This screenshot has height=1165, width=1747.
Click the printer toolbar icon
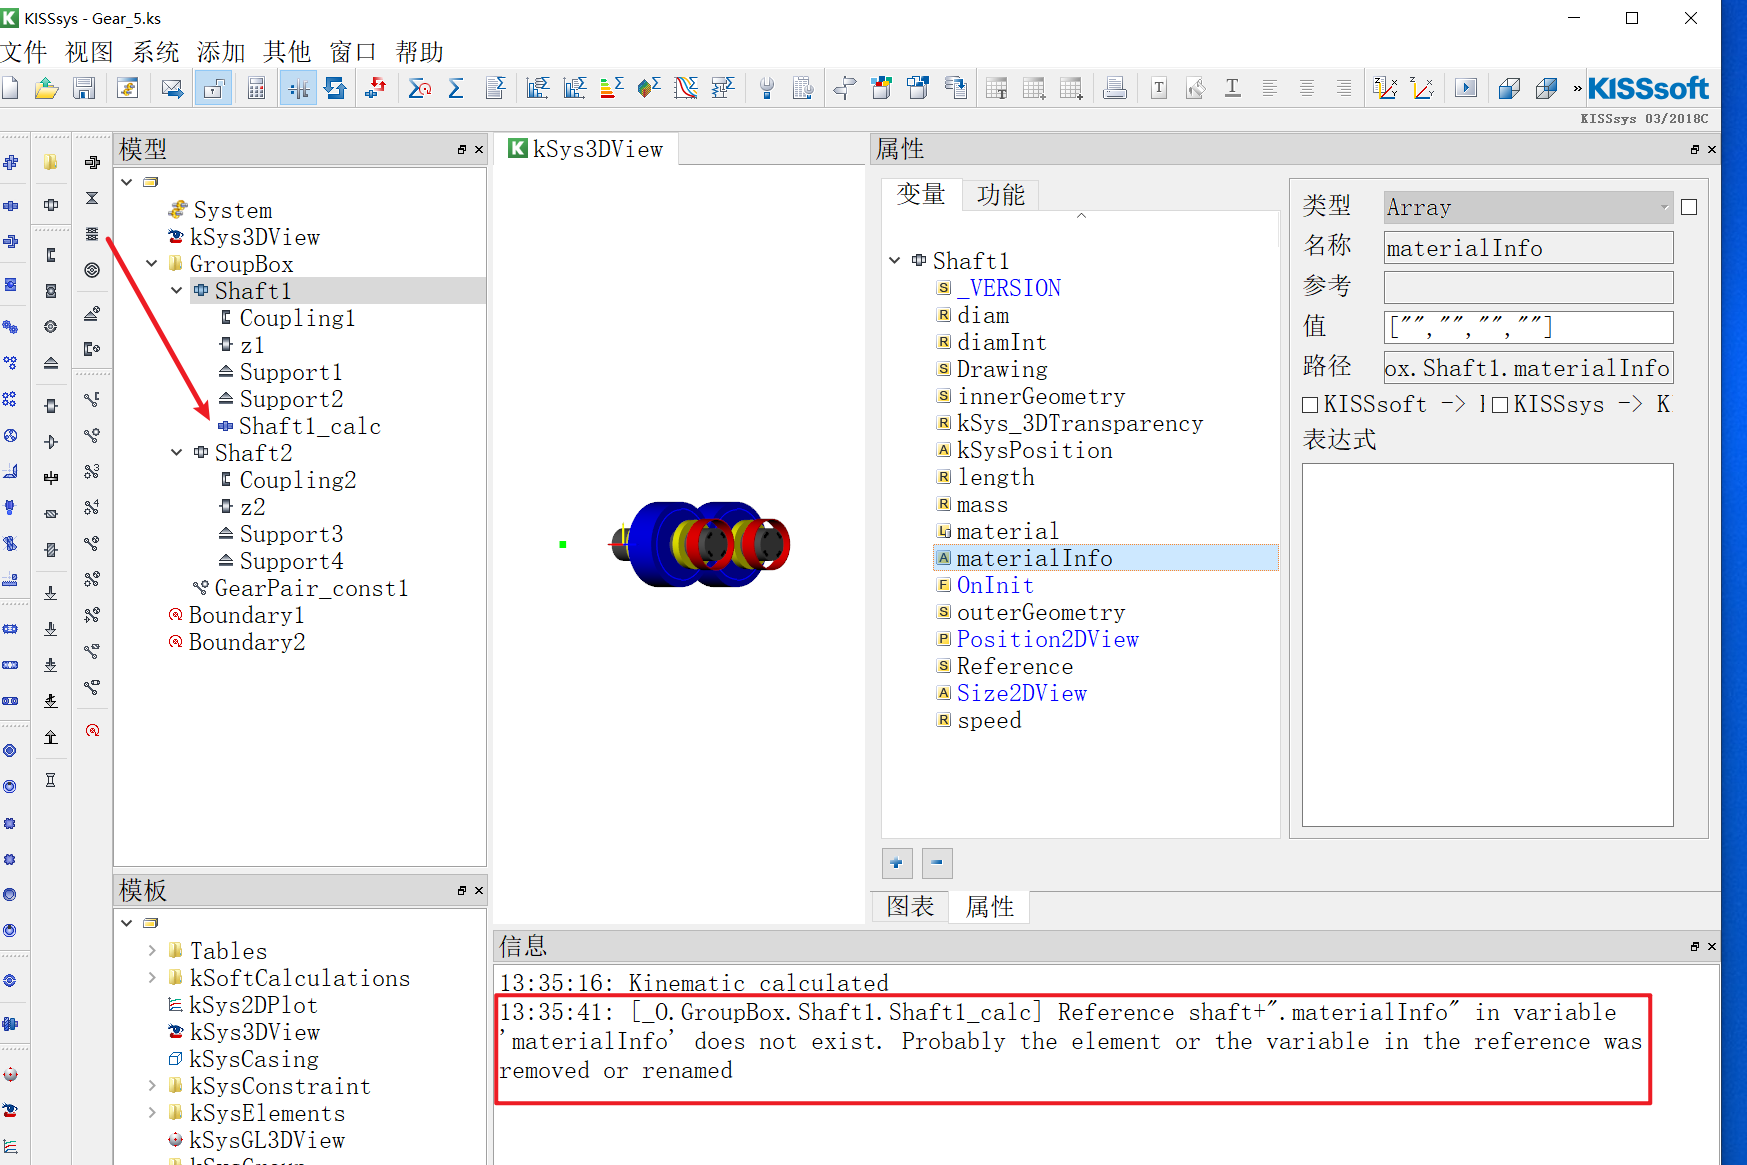point(1115,88)
